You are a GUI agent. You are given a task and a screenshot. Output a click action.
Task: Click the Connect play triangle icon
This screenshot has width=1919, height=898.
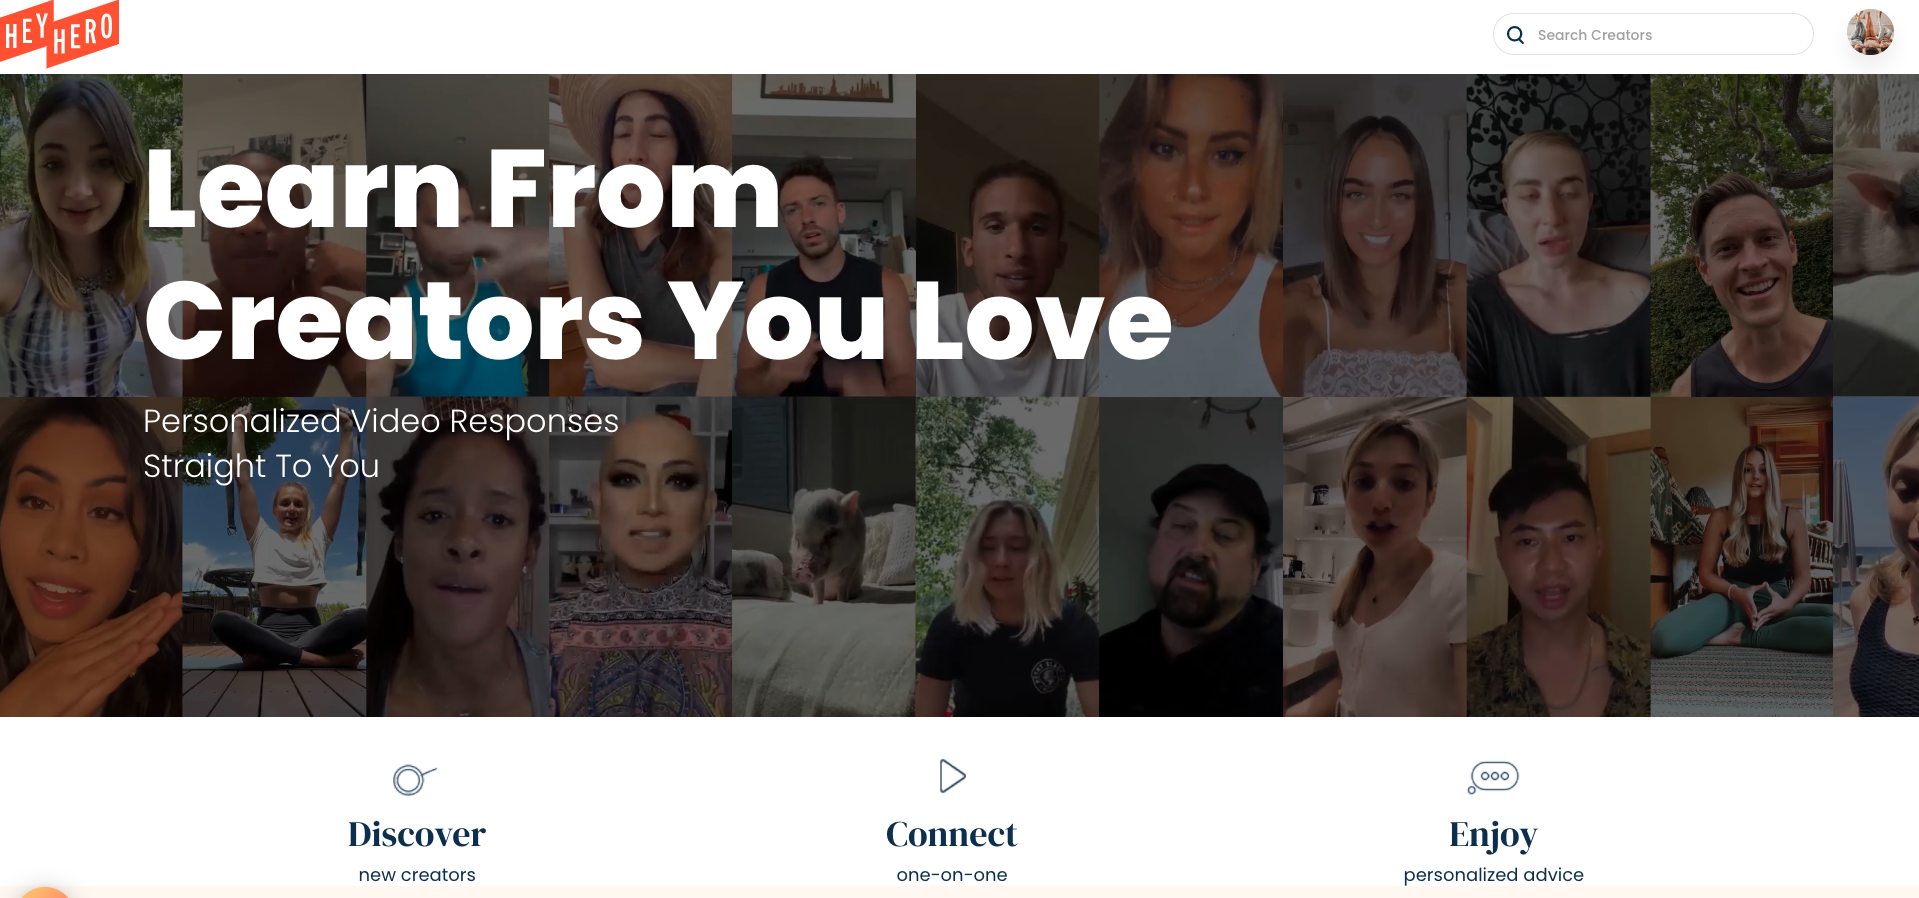click(x=952, y=776)
